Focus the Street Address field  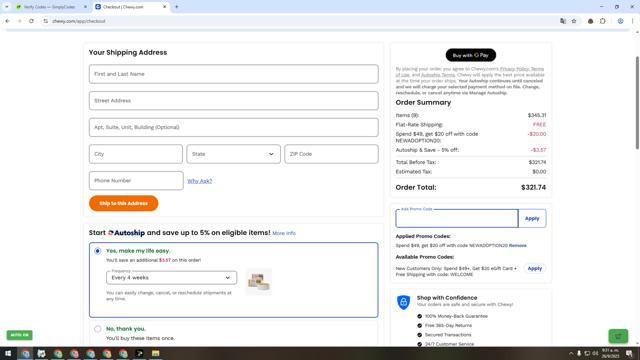[x=233, y=100]
